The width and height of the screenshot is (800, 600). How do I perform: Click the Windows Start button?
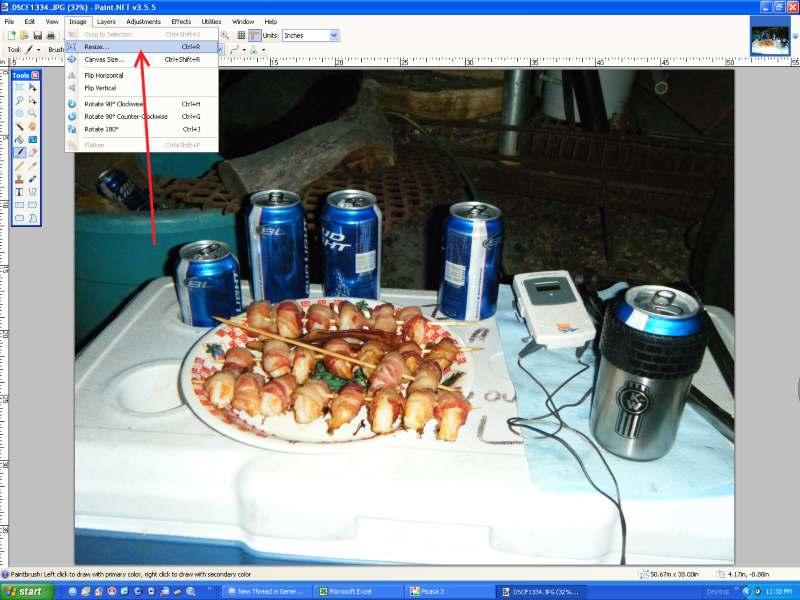[x=25, y=592]
